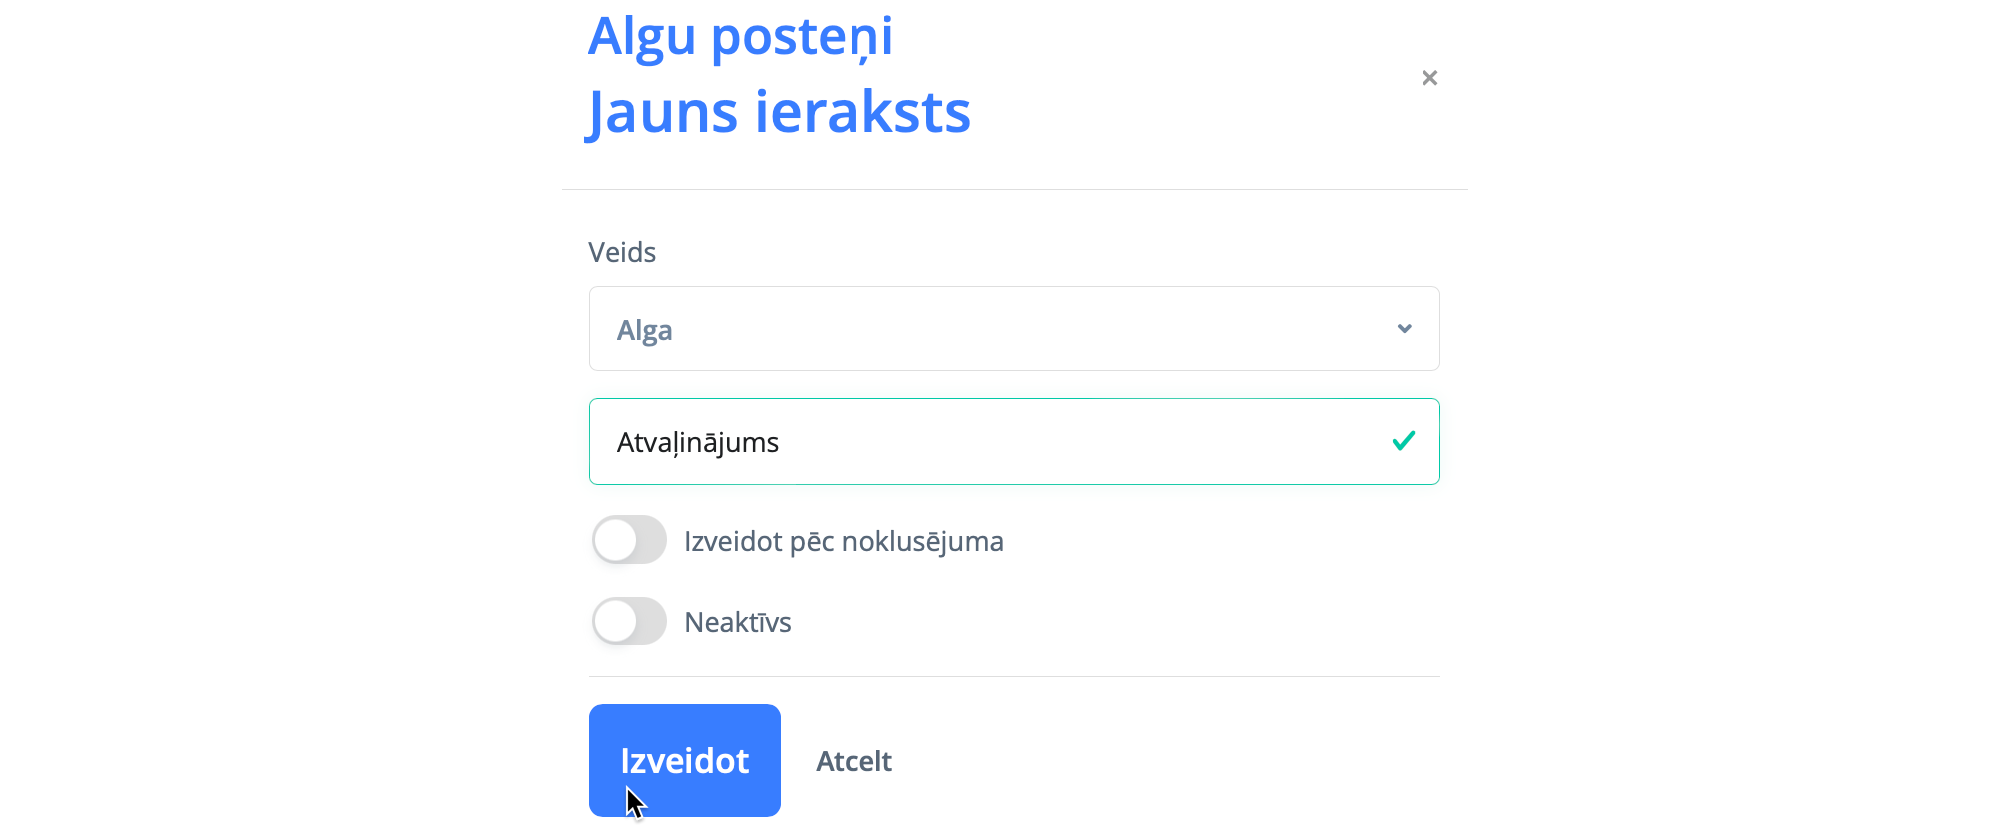This screenshot has width=2014, height=832.
Task: Click the dark backdrop right of the dialog
Action: coord(1740,416)
